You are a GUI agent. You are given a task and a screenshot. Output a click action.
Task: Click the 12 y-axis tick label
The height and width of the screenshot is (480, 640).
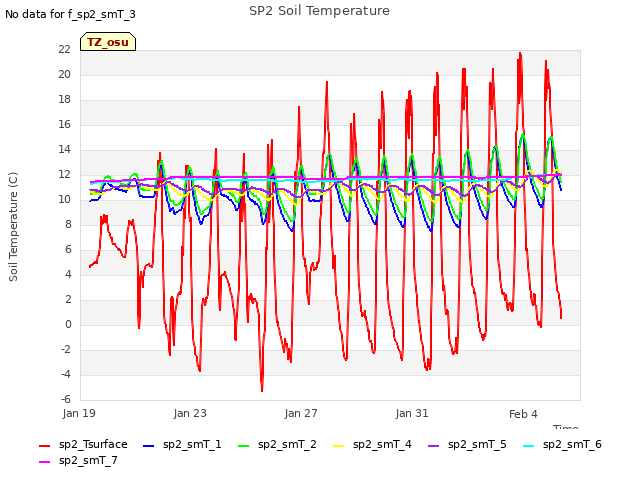64,174
